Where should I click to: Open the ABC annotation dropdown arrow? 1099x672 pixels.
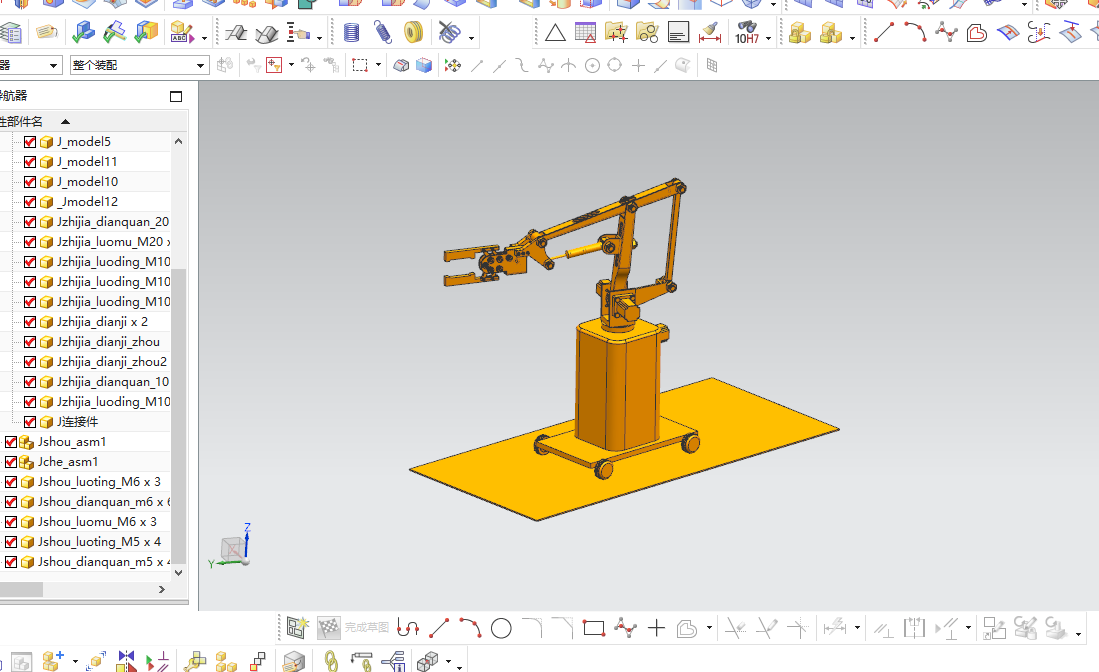[204, 38]
